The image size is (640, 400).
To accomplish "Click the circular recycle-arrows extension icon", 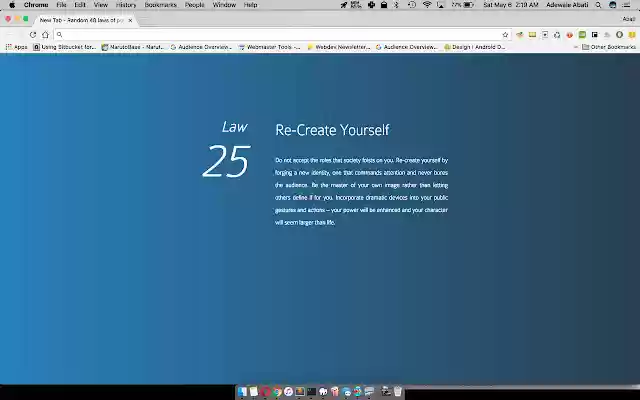I will pyautogui.click(x=557, y=35).
